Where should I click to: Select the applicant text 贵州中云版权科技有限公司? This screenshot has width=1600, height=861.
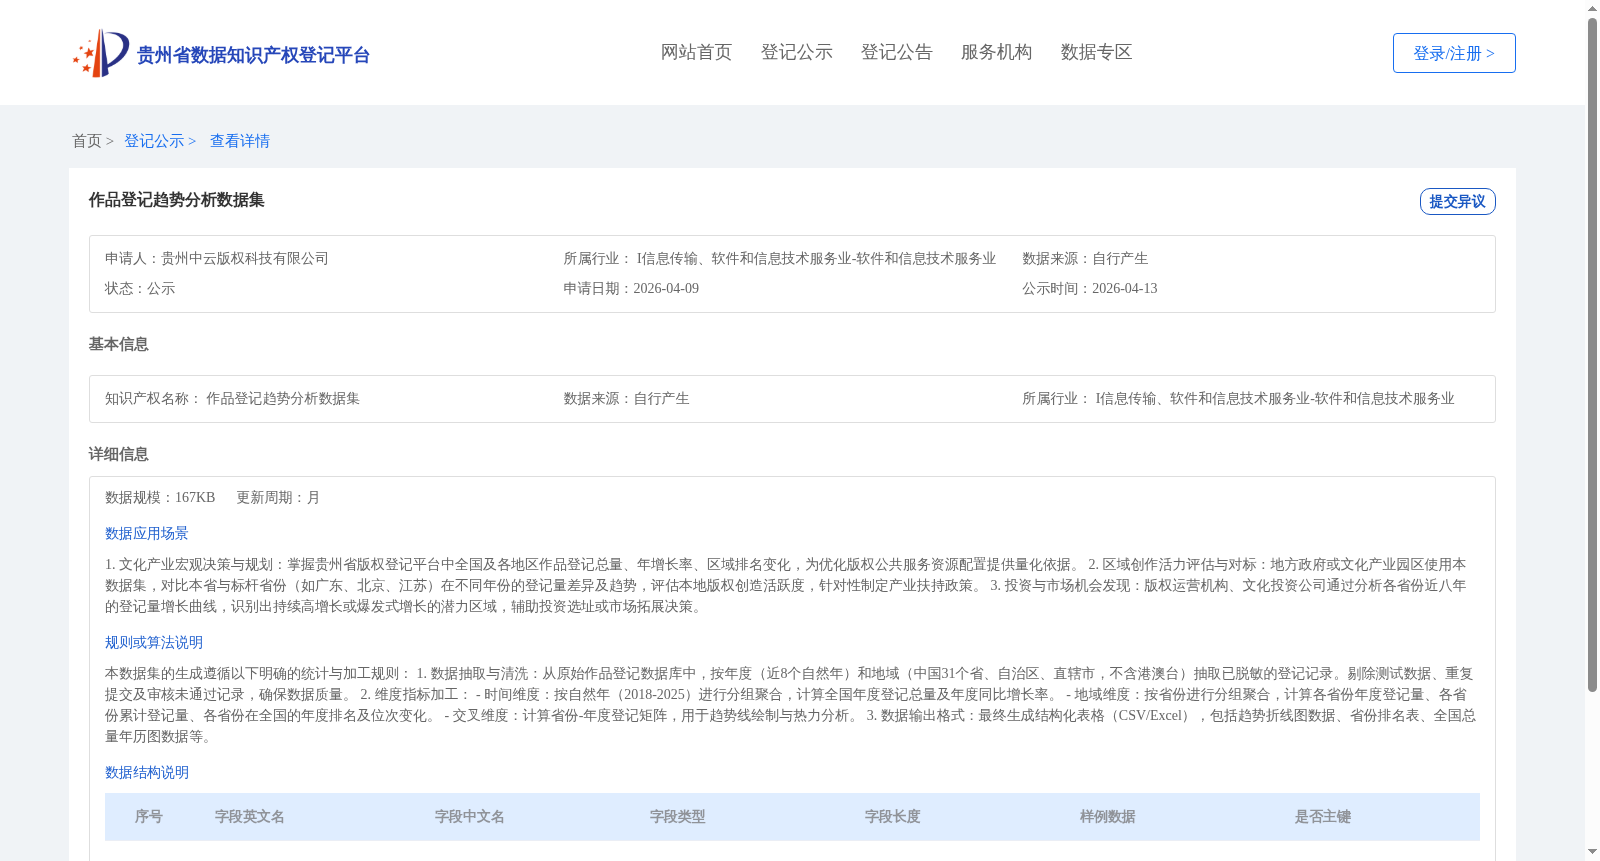(x=245, y=258)
